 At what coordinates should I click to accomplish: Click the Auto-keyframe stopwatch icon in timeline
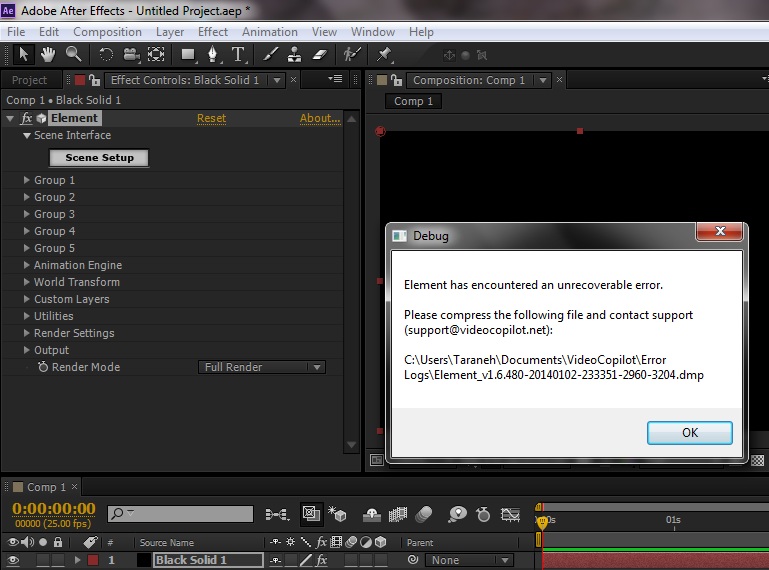point(484,514)
